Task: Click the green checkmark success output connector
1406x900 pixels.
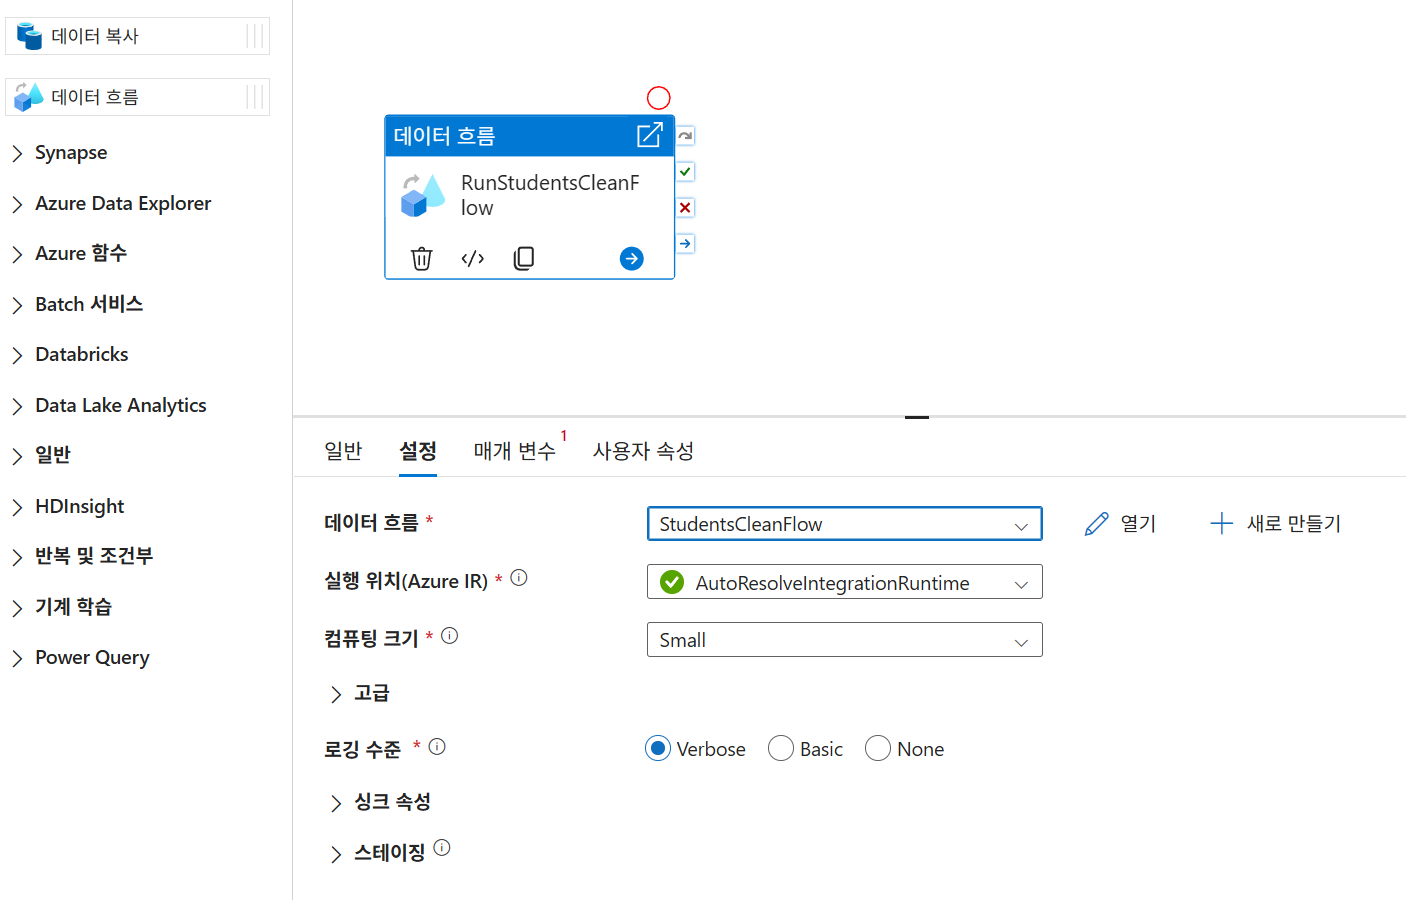Action: (685, 172)
